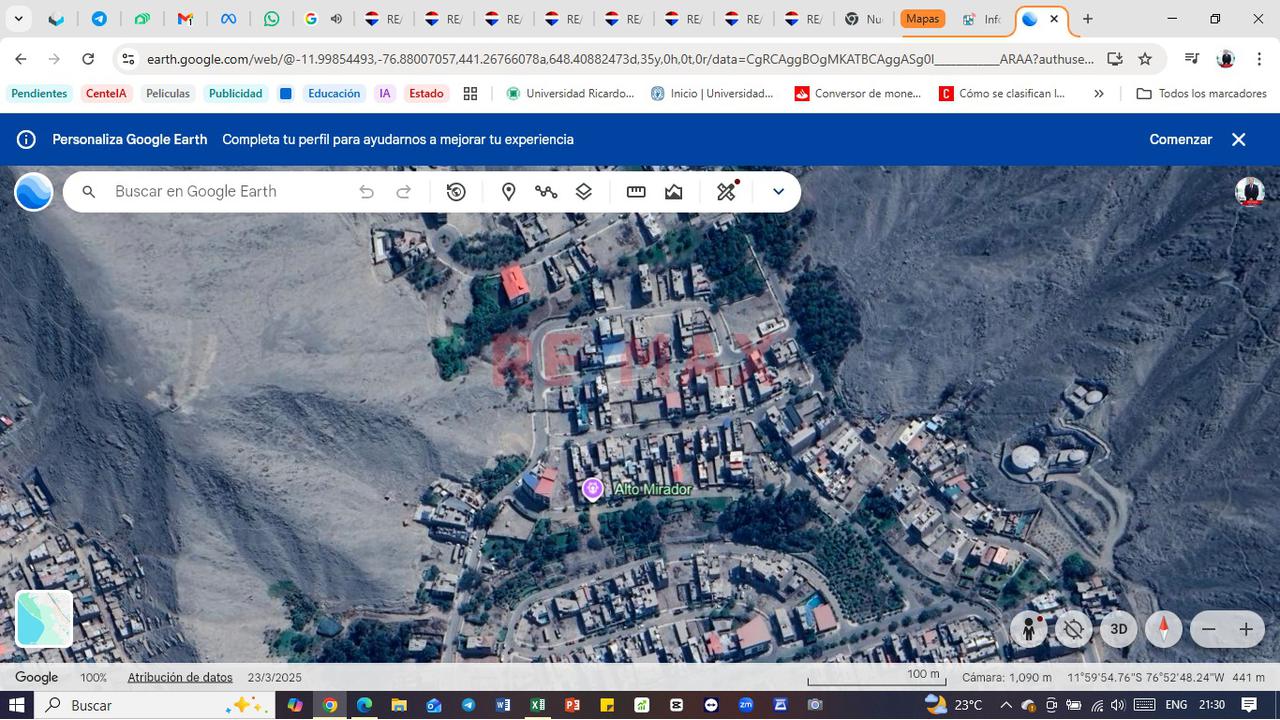Reset orientation with the compass
1280x720 pixels.
[1164, 629]
